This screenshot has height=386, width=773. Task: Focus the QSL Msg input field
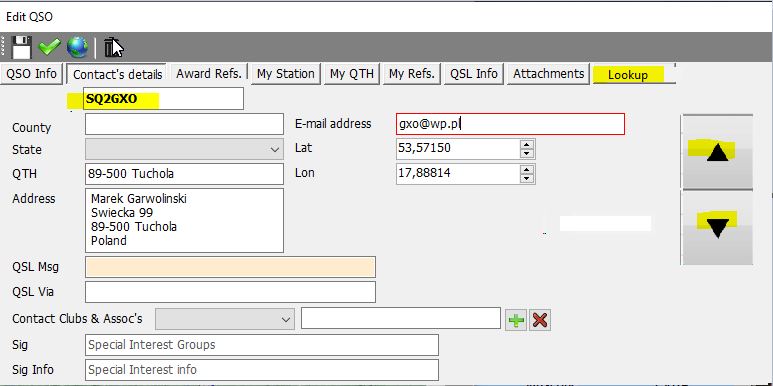point(230,267)
